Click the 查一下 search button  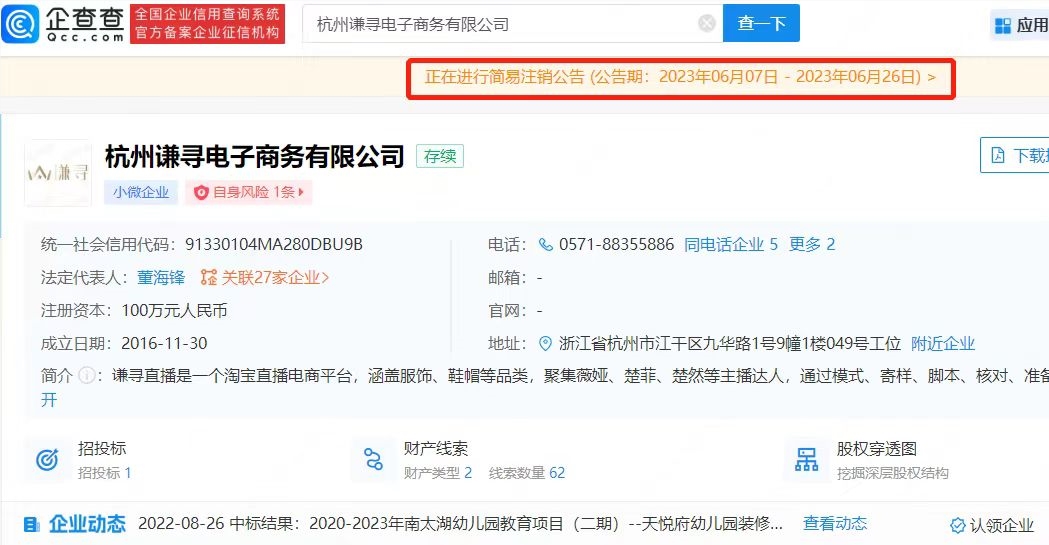click(x=761, y=23)
